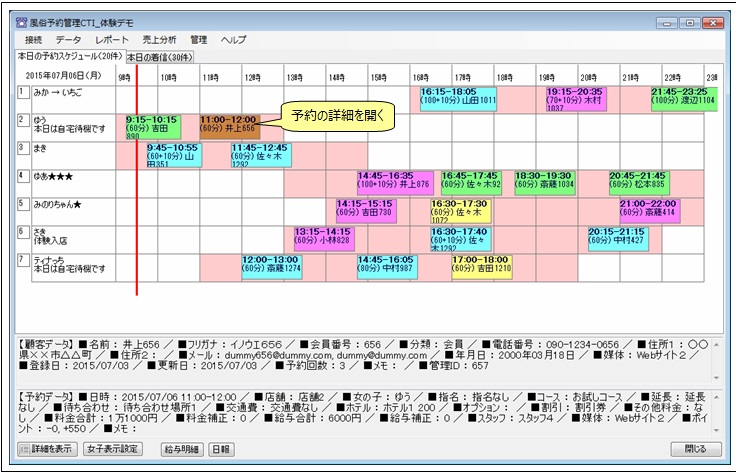Click the 12:00-13:00 斎藤1274 reservation

271,265
